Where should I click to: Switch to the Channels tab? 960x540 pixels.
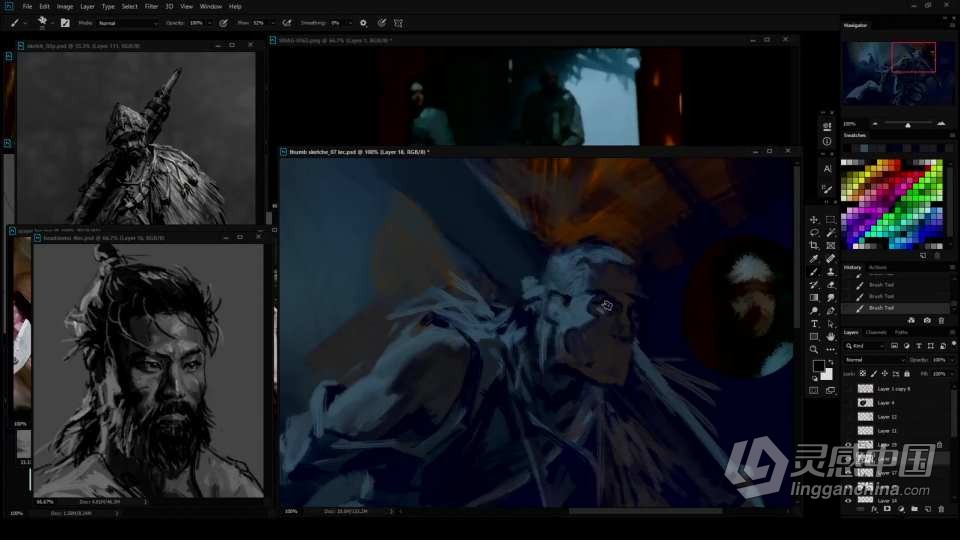(x=876, y=332)
